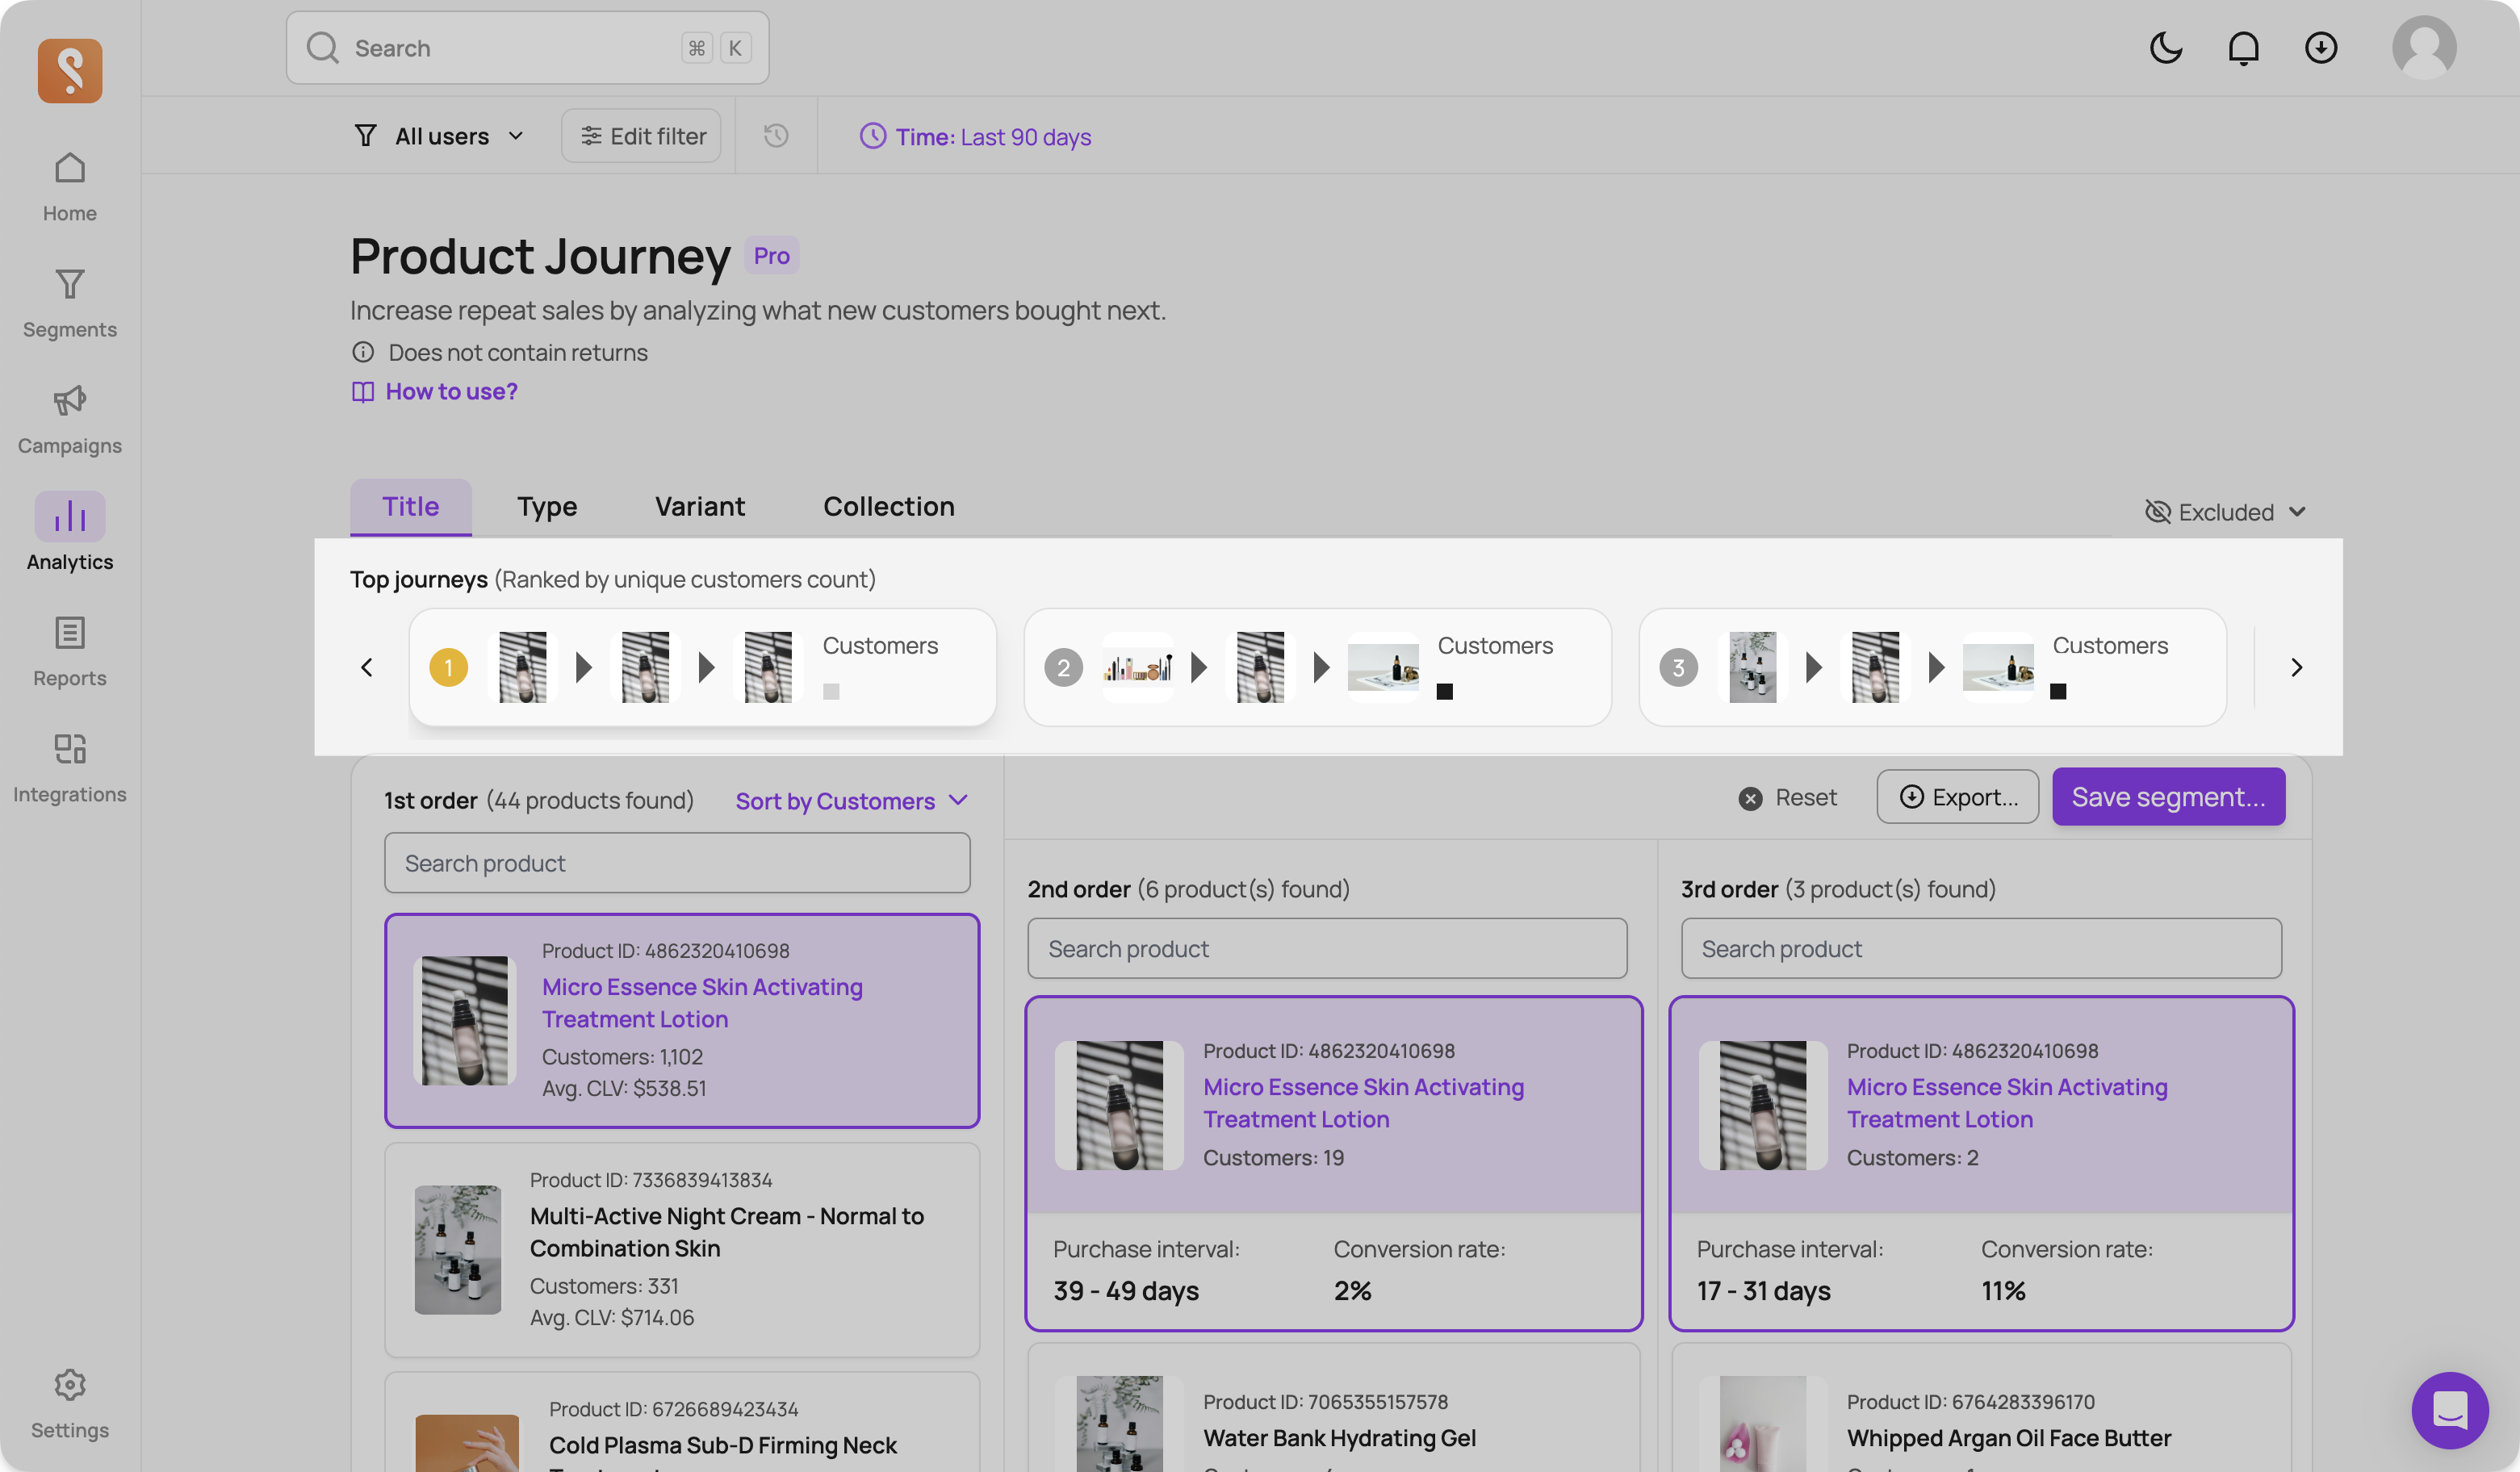The image size is (2520, 1472).
Task: Select Cold Plasma Sub-D Firming Neck card
Action: click(x=682, y=1422)
